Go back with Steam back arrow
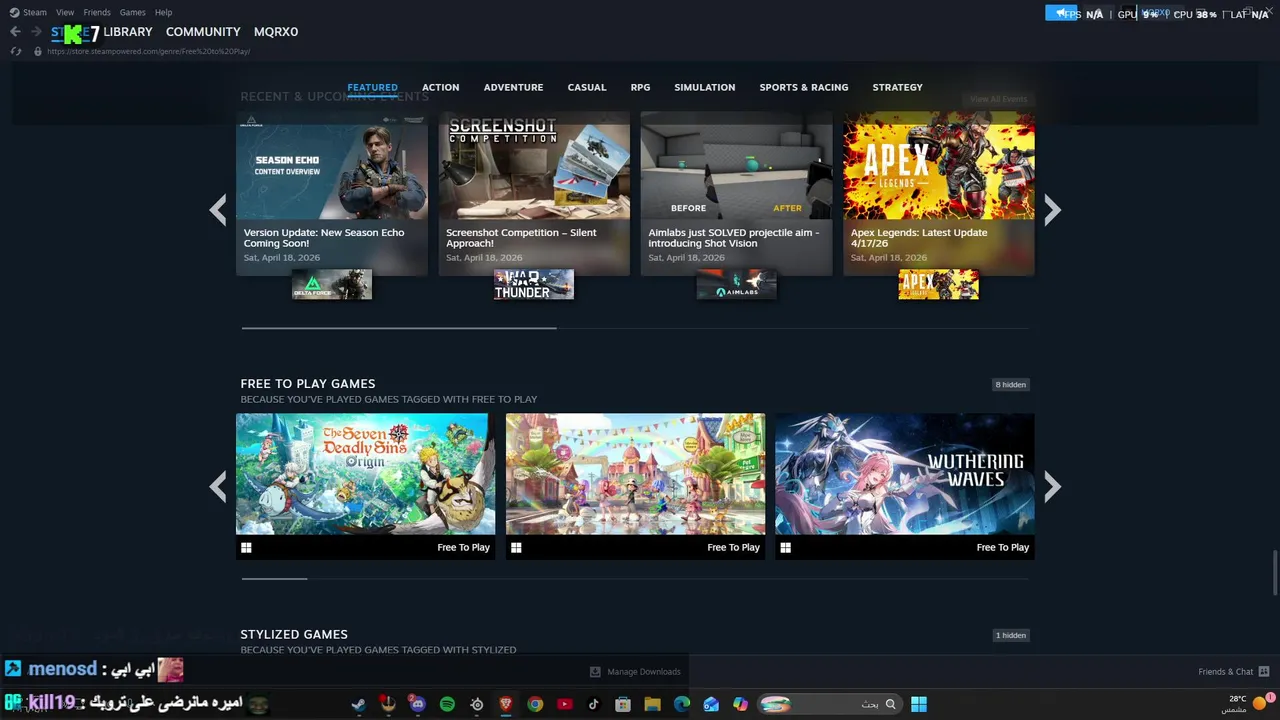This screenshot has height=720, width=1280. [15, 32]
